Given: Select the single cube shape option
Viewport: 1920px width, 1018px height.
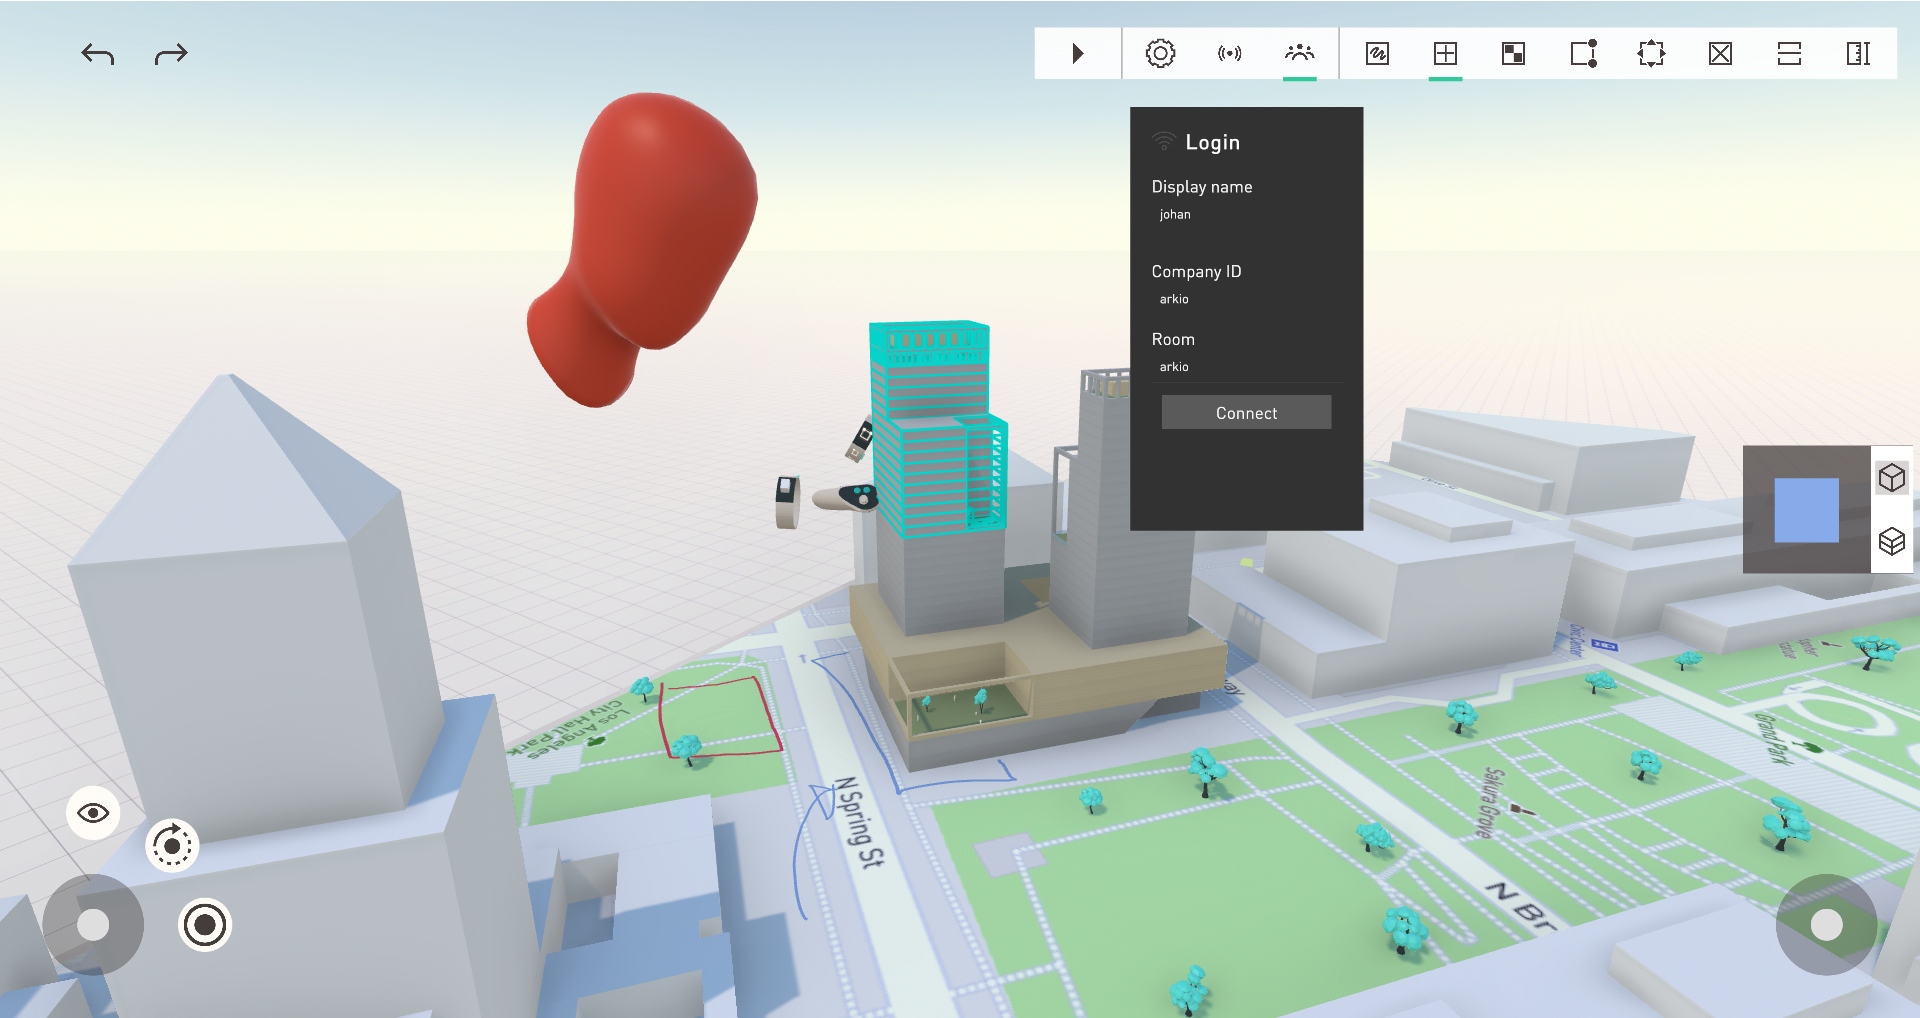Looking at the screenshot, I should pos(1891,478).
